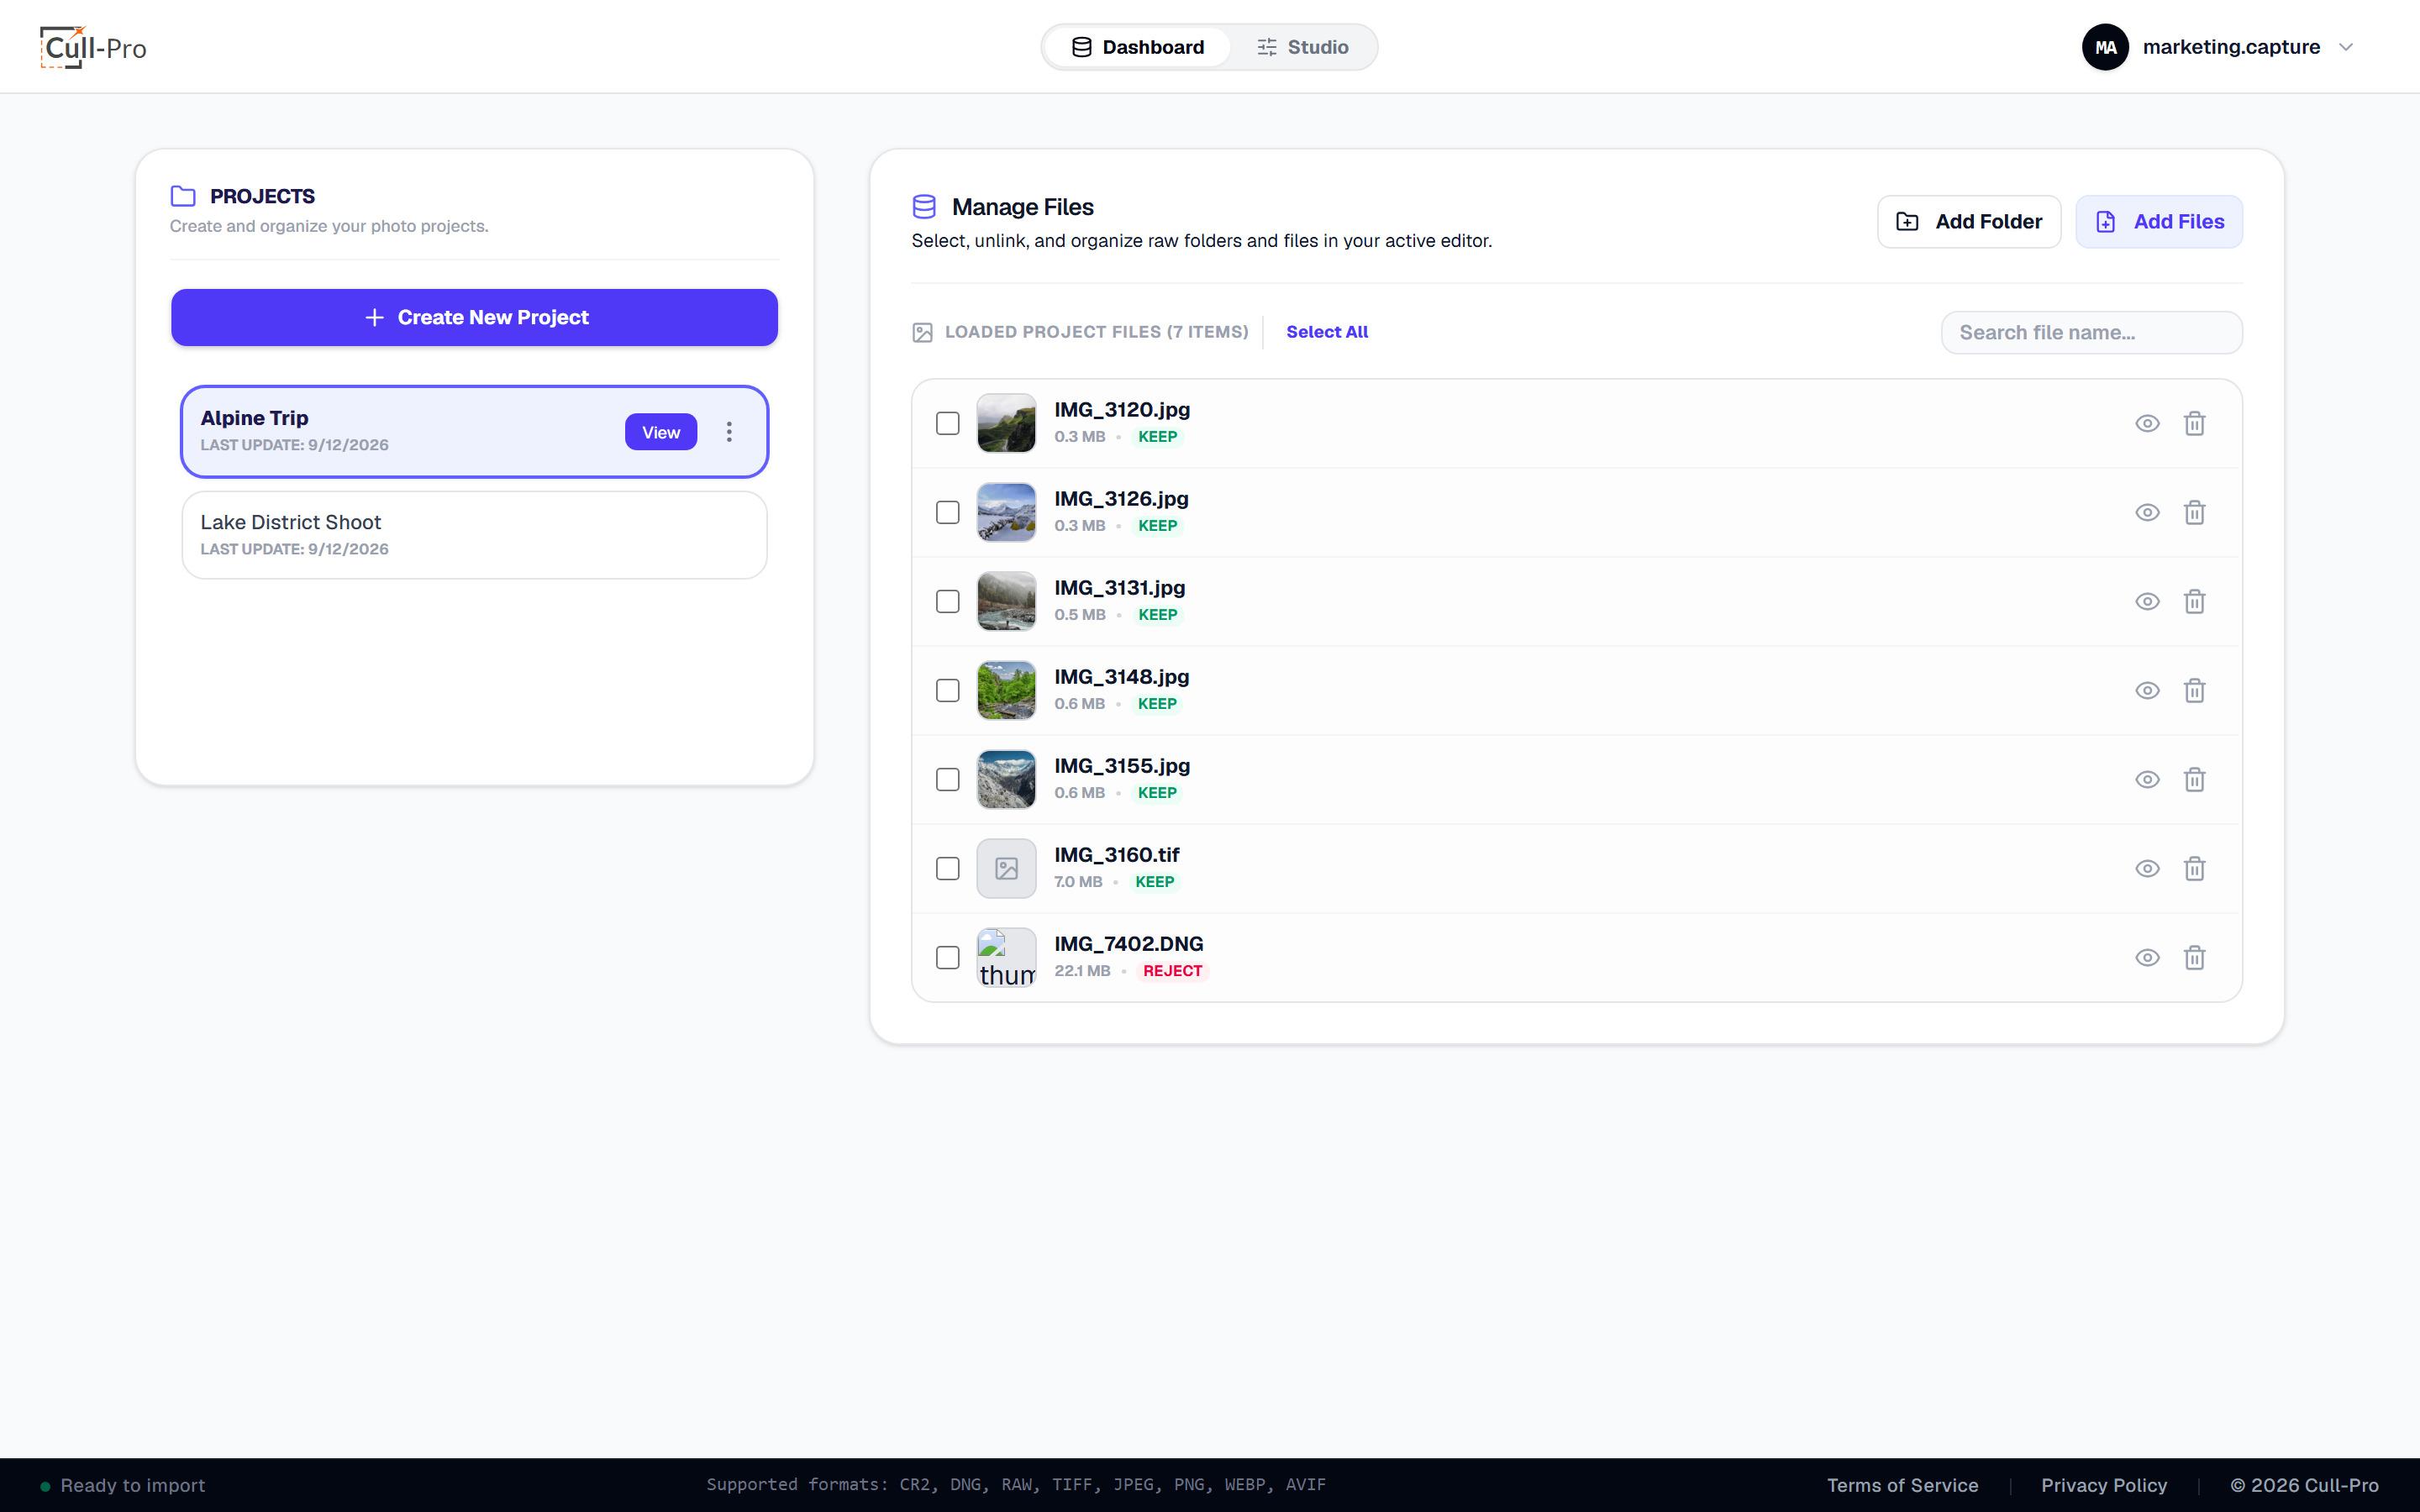Image resolution: width=2420 pixels, height=1512 pixels.
Task: Open the Alpine Trip three-dot options menu
Action: (x=729, y=432)
